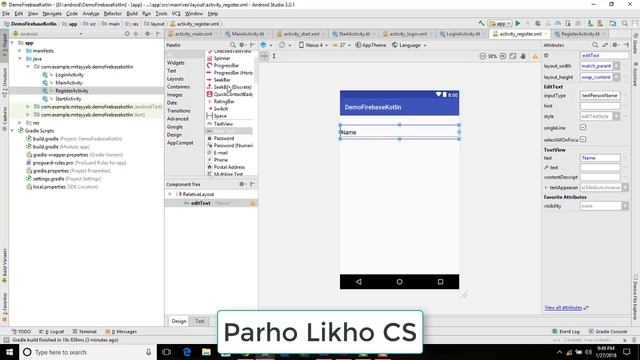Image resolution: width=640 pixels, height=360 pixels.
Task: Open Project panel settings gear
Action: (x=148, y=34)
